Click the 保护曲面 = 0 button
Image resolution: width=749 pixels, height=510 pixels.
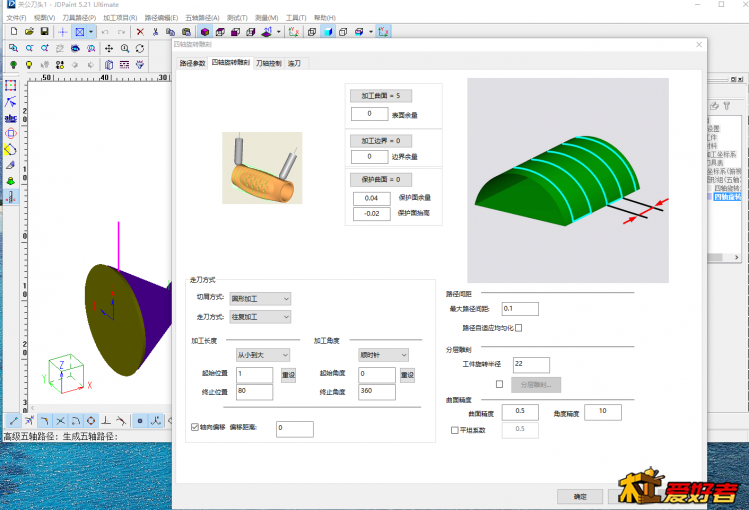tap(381, 180)
